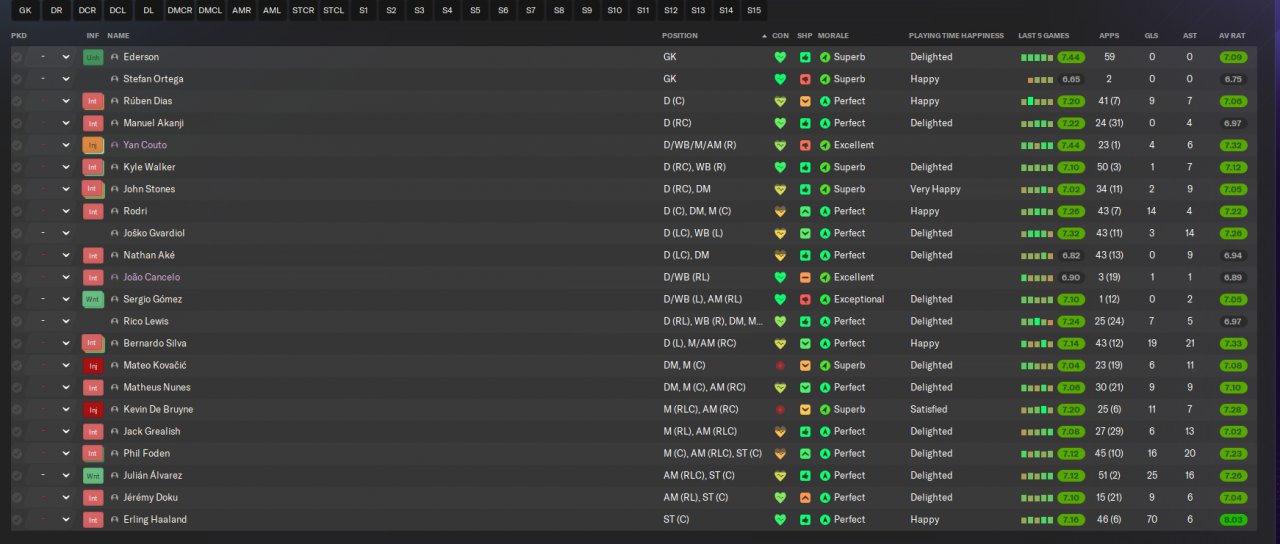Click Ederson's last 5 games form bars
The height and width of the screenshot is (544, 1280).
(1037, 57)
